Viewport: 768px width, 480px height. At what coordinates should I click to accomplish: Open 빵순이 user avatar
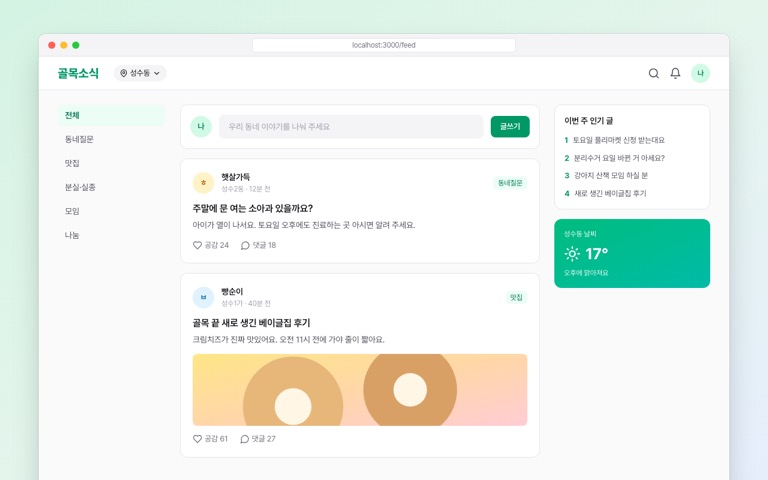coord(203,297)
